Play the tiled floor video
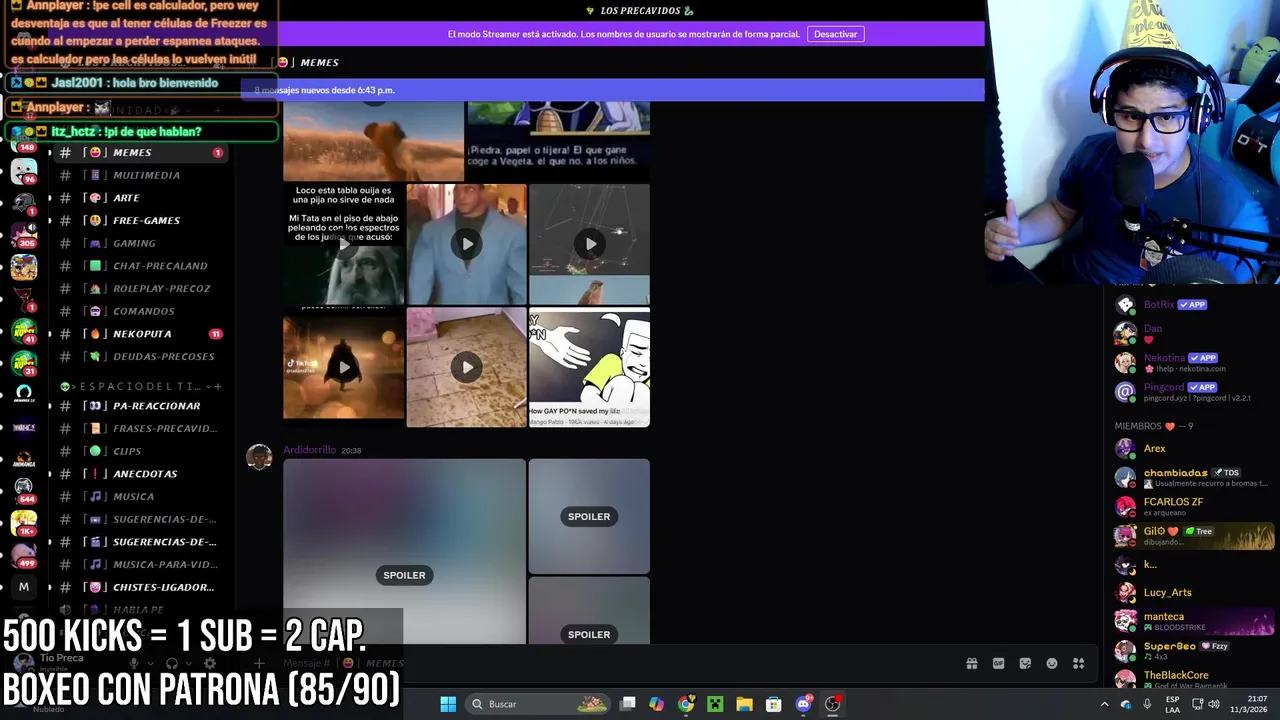This screenshot has width=1280, height=720. [467, 367]
